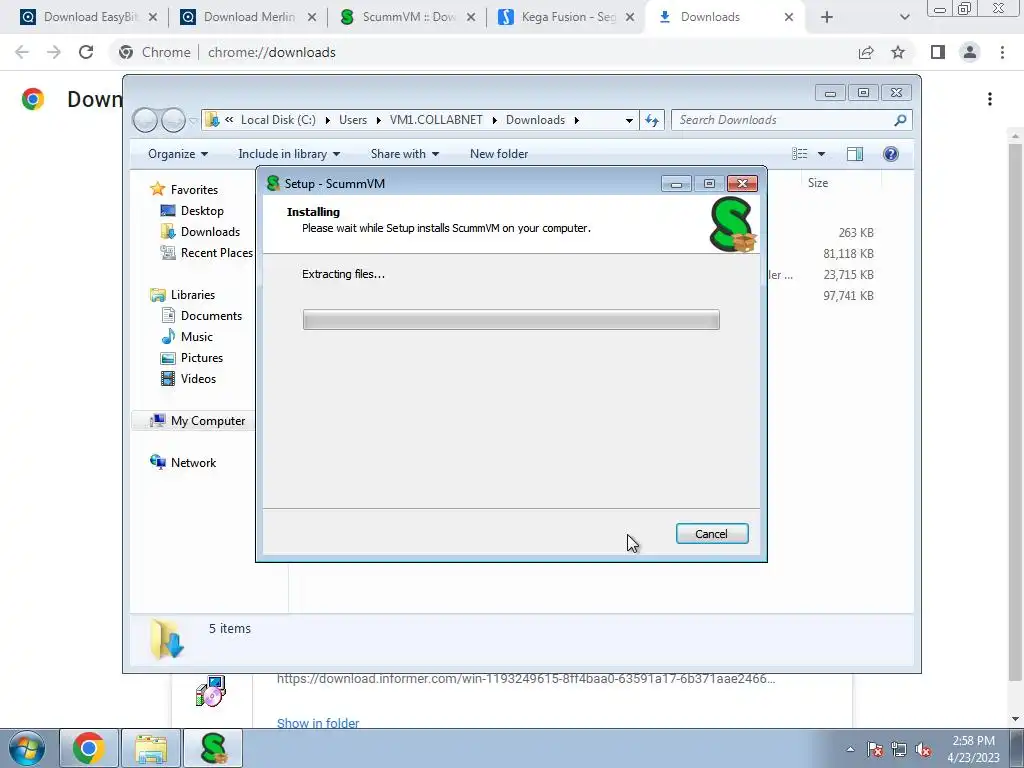Open the Chrome profile icon
This screenshot has width=1024, height=768.
click(x=970, y=52)
